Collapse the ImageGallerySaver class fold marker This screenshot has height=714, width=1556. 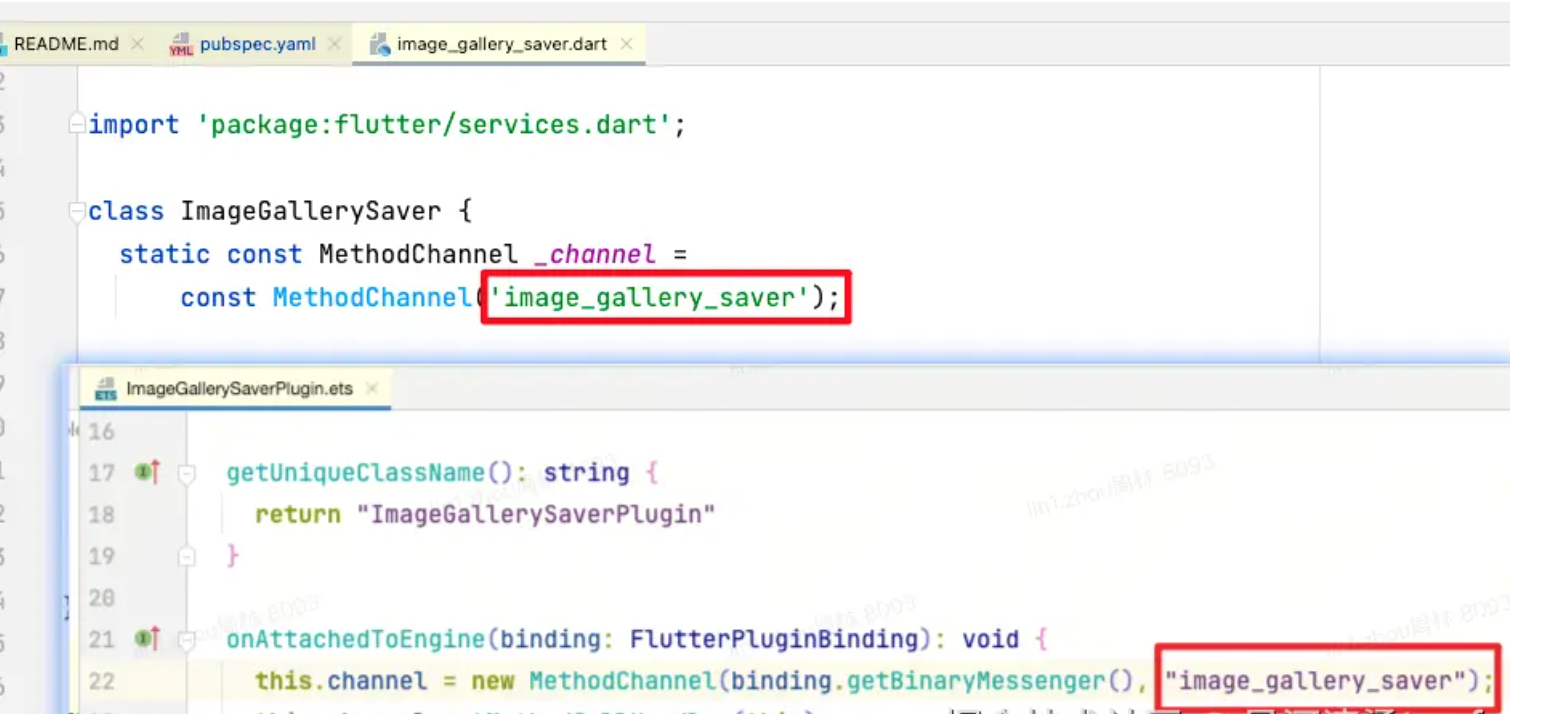(x=77, y=211)
